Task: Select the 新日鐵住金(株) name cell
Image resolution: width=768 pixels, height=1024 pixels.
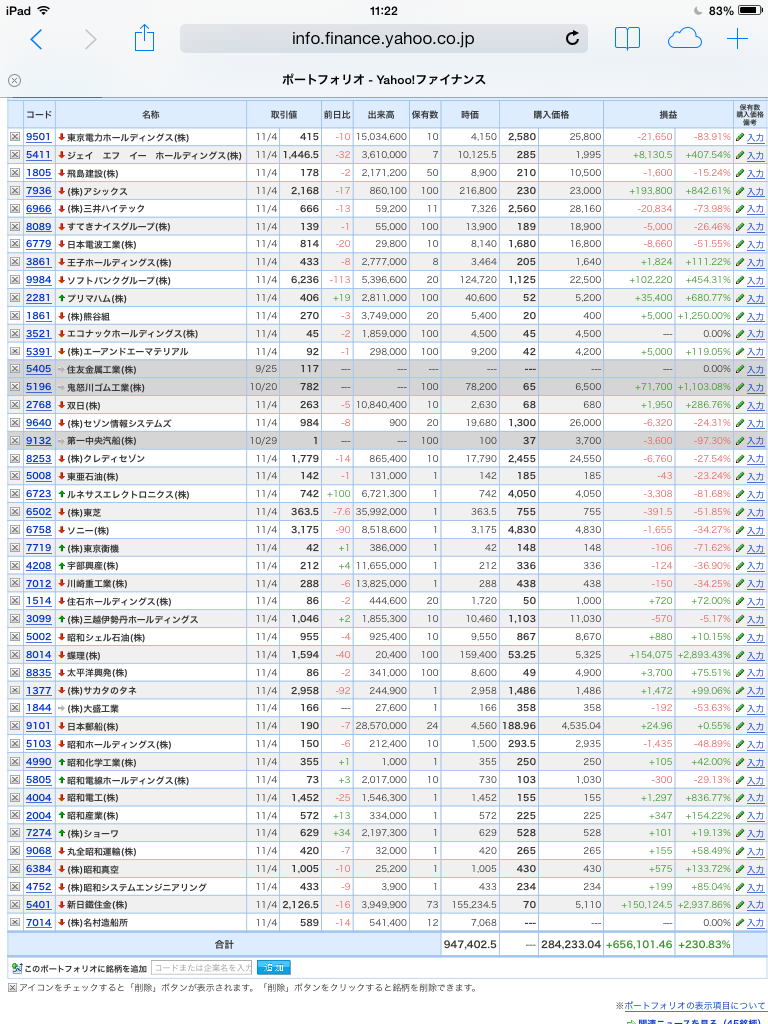Action: 151,904
